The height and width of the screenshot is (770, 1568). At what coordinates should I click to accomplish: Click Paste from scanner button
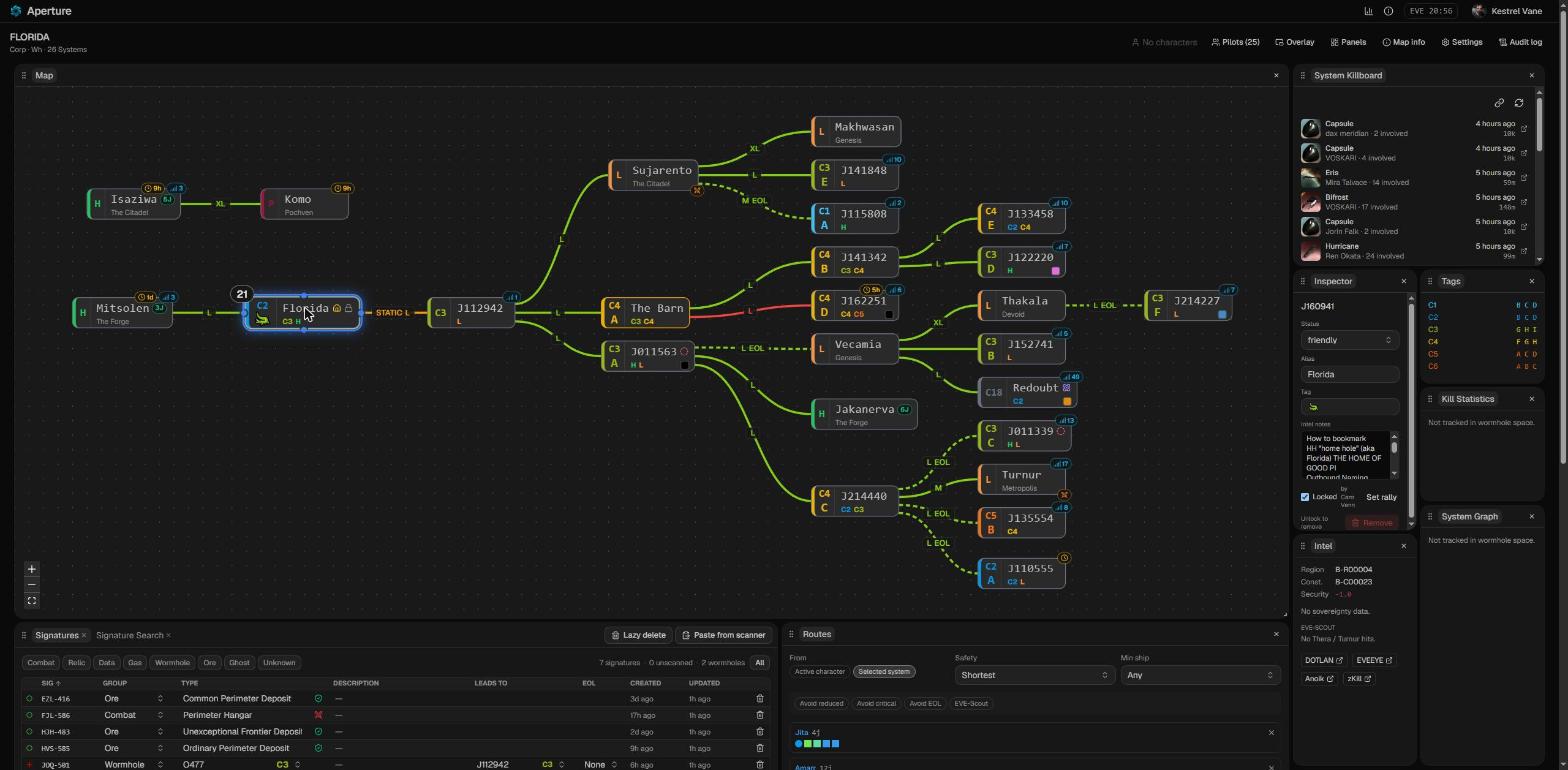click(x=724, y=635)
